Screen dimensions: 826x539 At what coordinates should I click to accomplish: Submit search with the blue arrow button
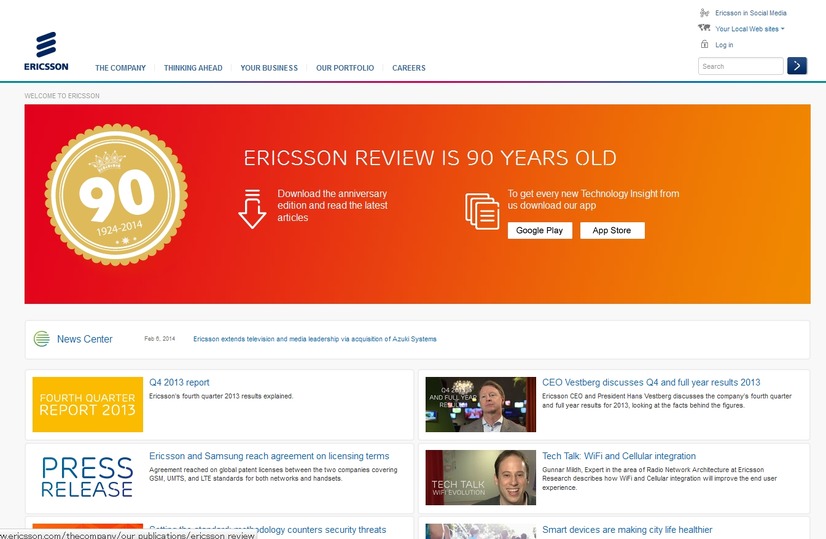point(797,66)
